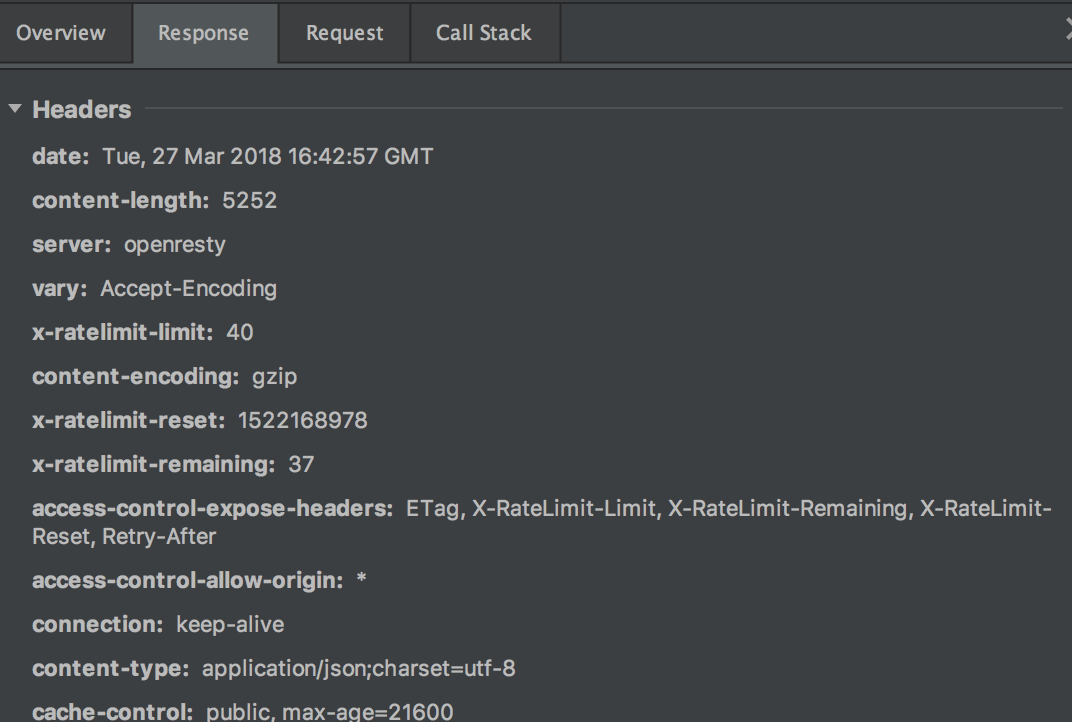Click the access-control-allow-origin asterisk value
This screenshot has height=722, width=1072.
(x=361, y=581)
